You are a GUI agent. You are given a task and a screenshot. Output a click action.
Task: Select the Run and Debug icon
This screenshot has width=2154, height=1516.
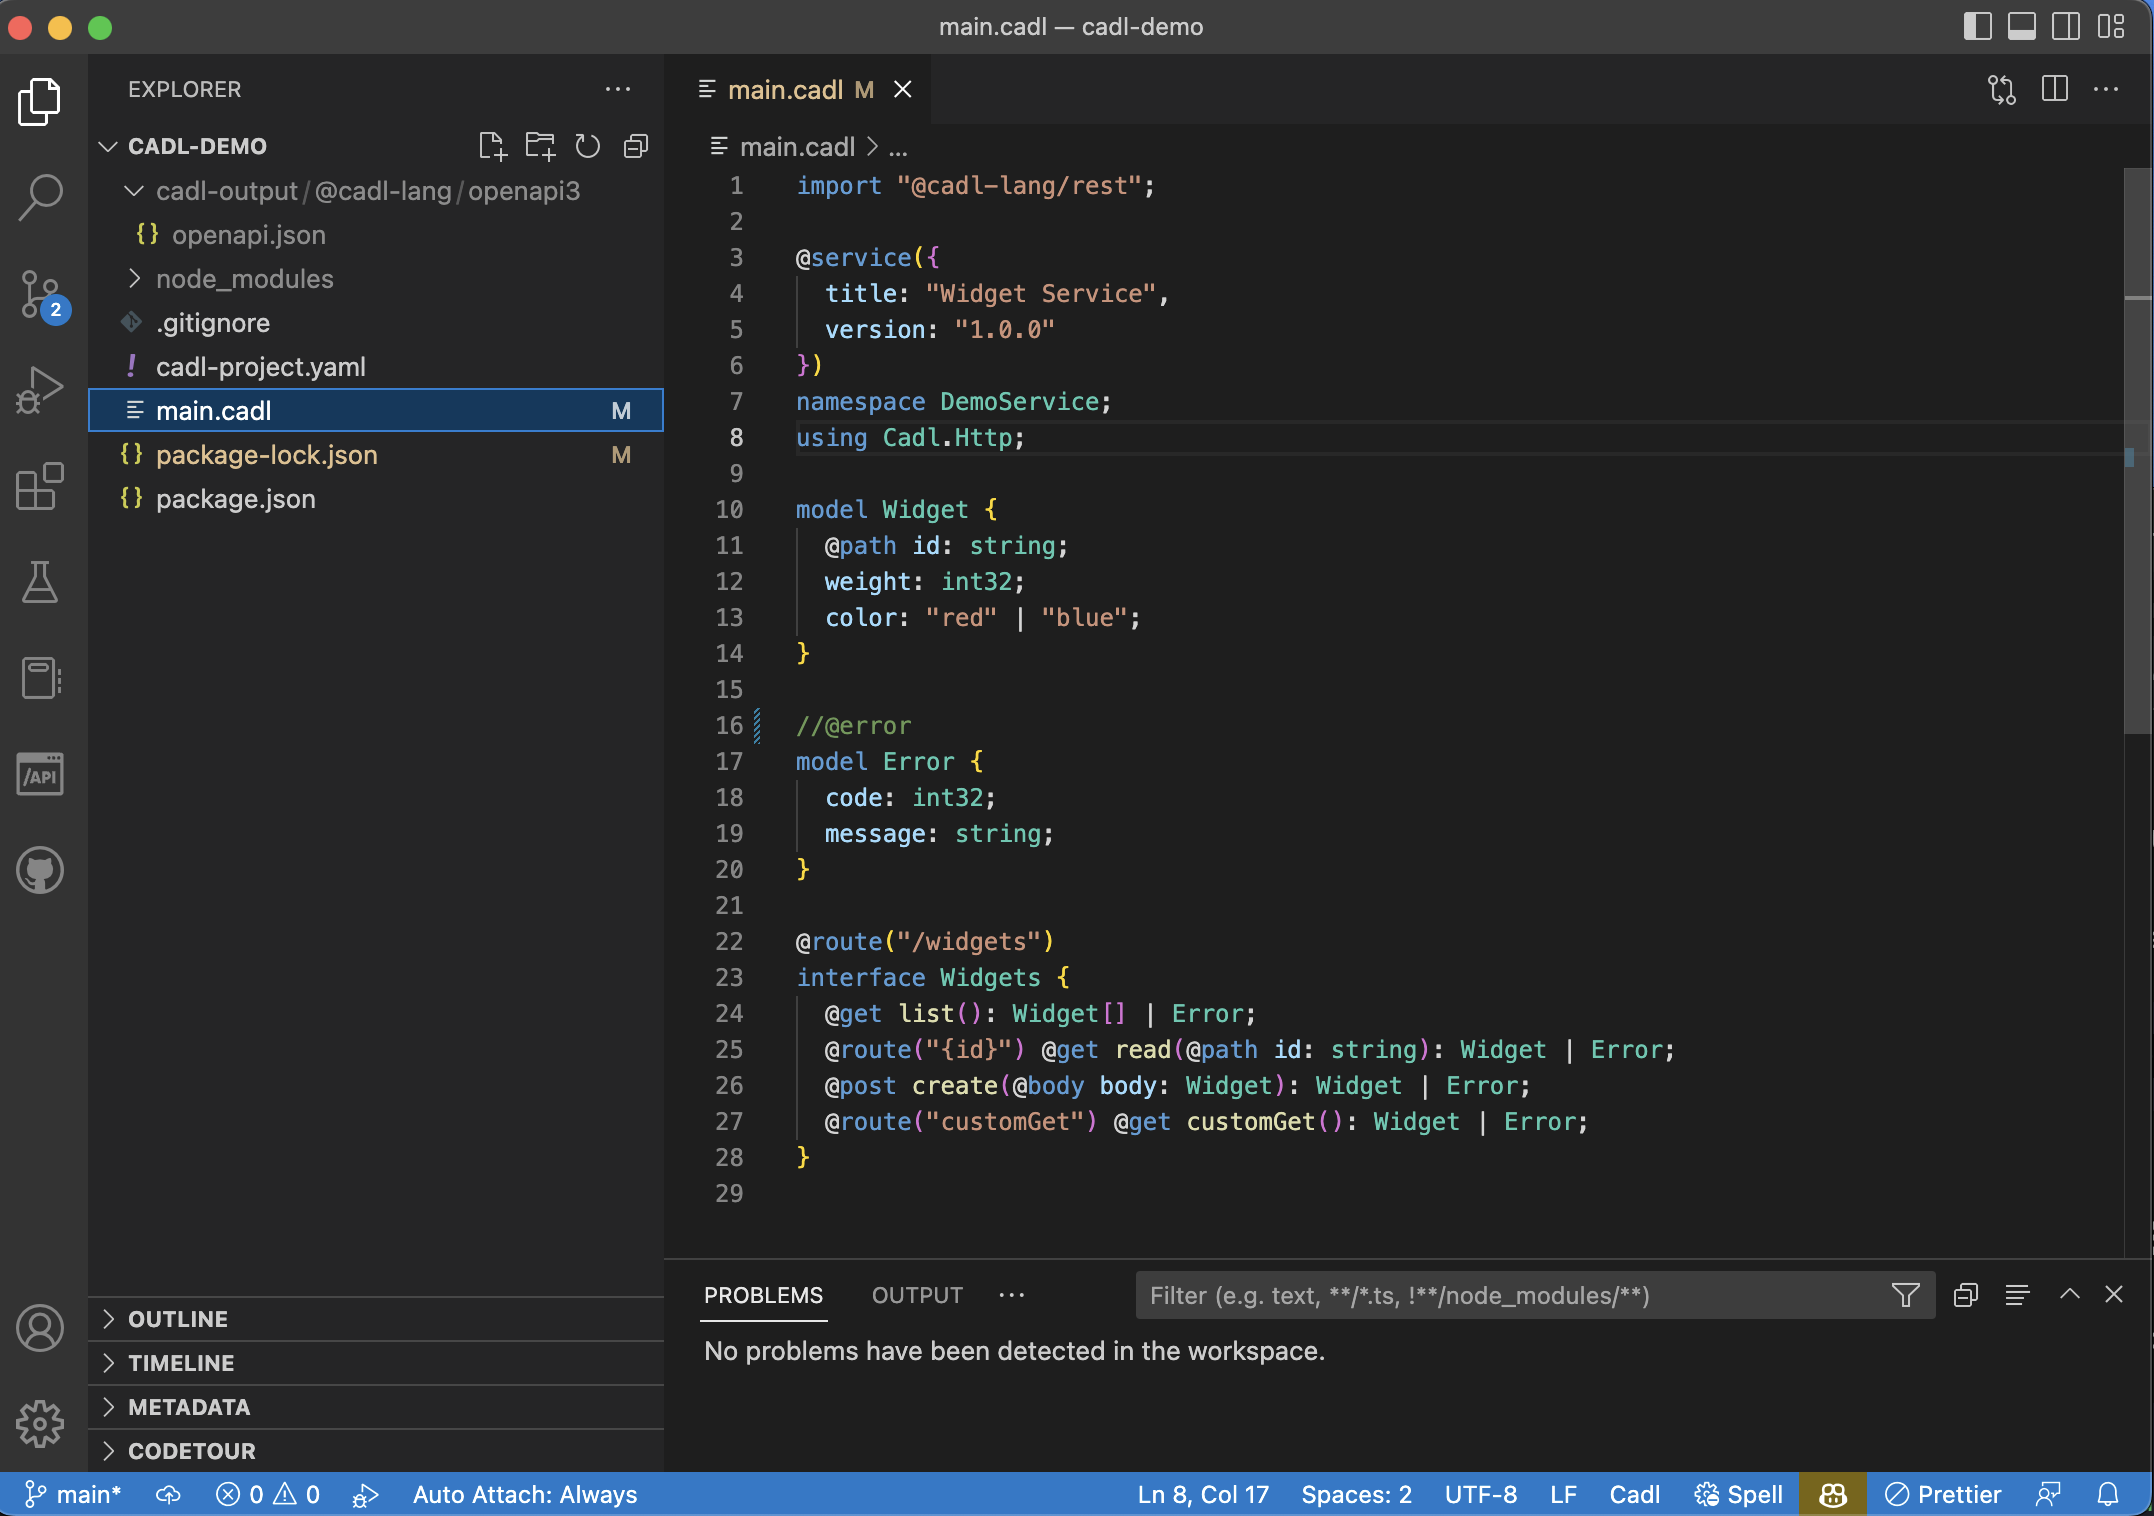click(40, 389)
